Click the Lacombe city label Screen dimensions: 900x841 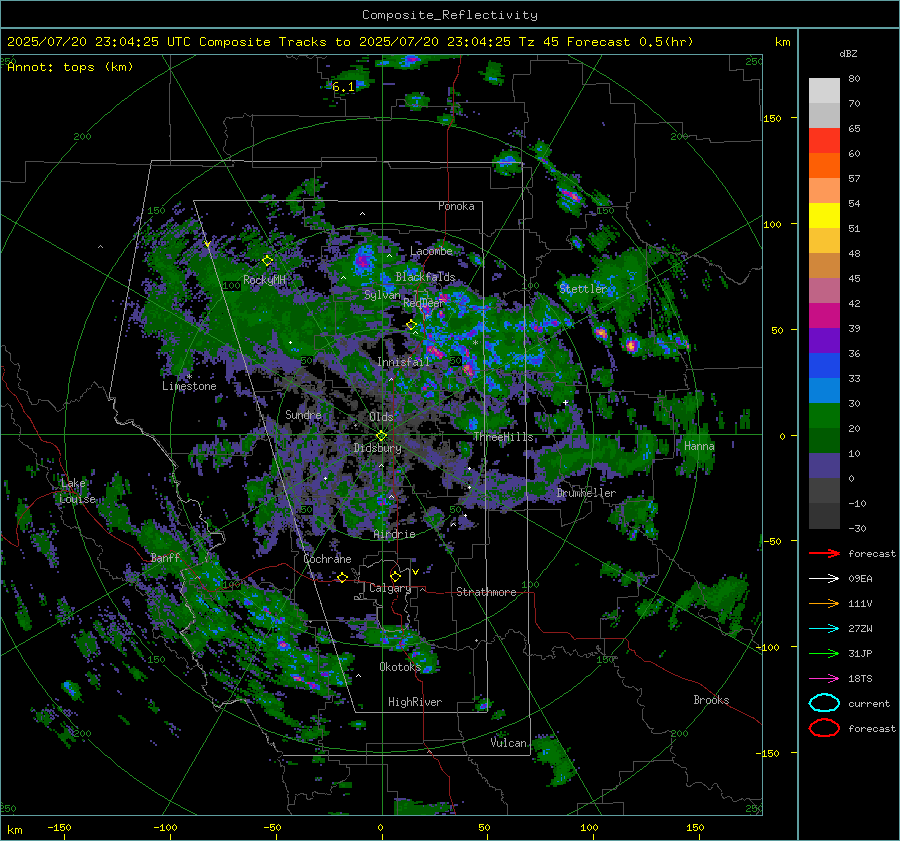pos(431,251)
